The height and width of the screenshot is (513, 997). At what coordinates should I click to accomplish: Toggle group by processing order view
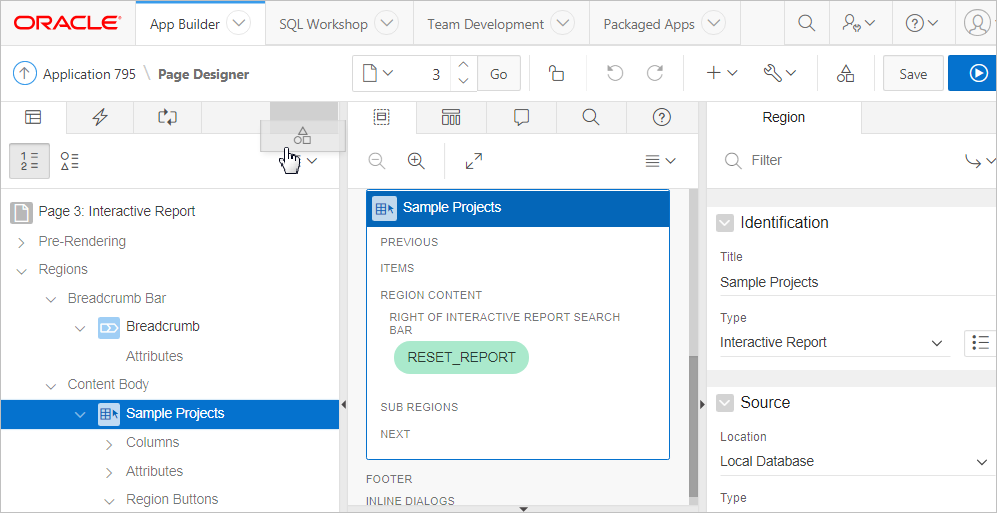29,161
